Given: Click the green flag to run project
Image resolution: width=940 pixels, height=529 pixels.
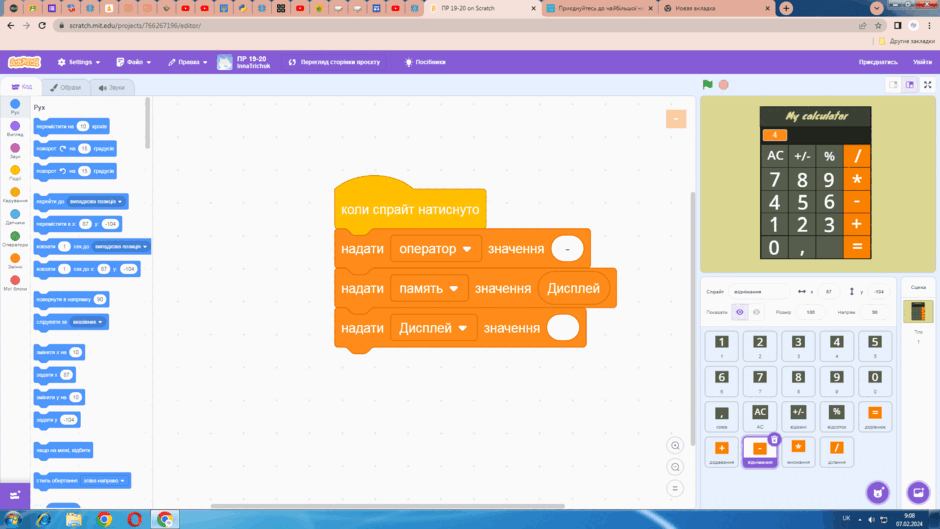Looking at the screenshot, I should (x=707, y=85).
